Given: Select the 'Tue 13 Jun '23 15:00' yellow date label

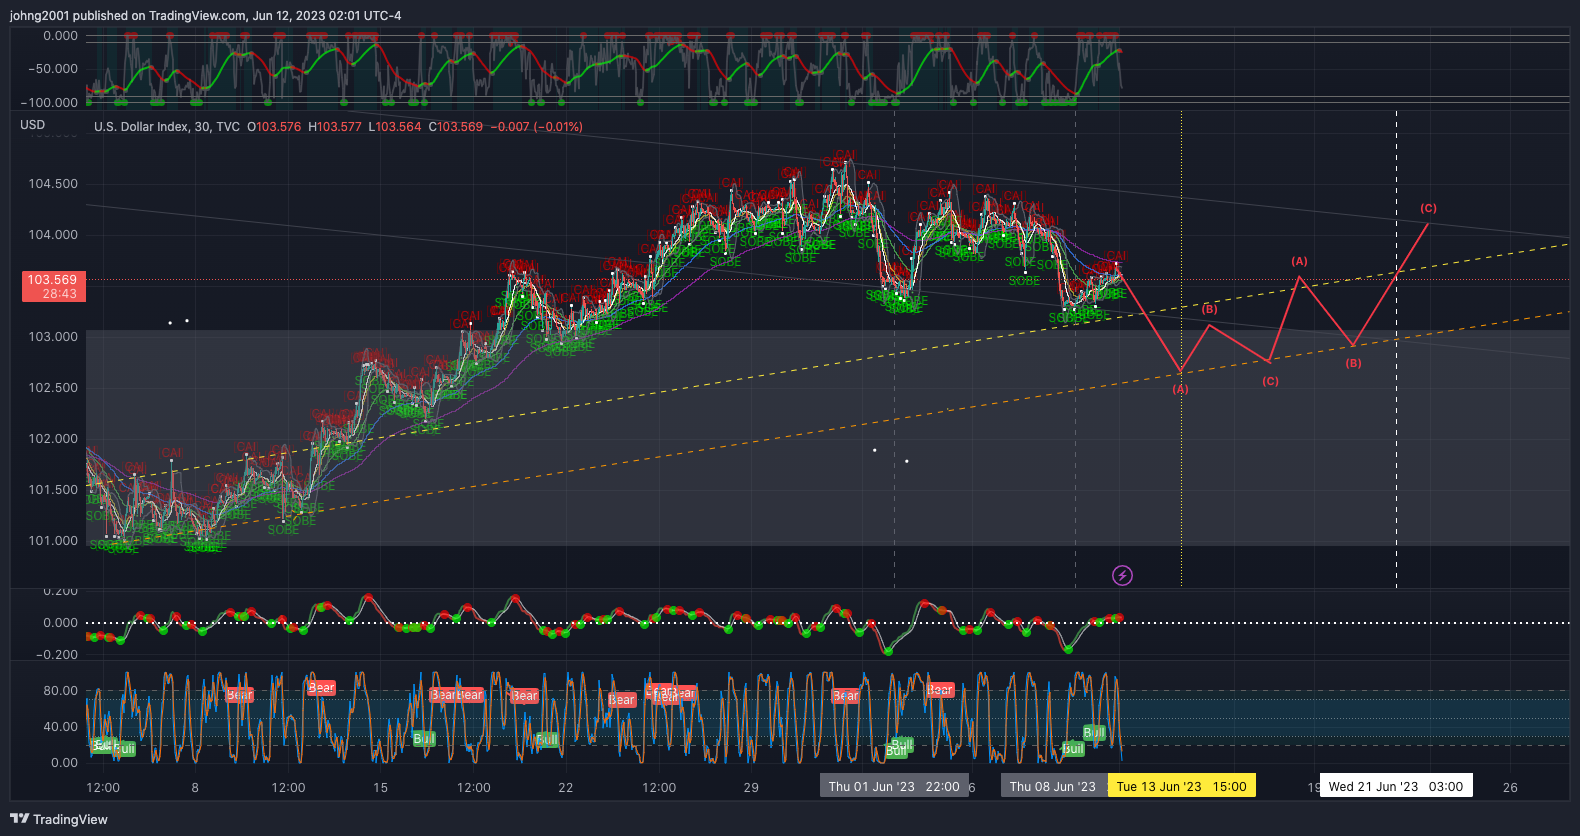Looking at the screenshot, I should coord(1182,787).
